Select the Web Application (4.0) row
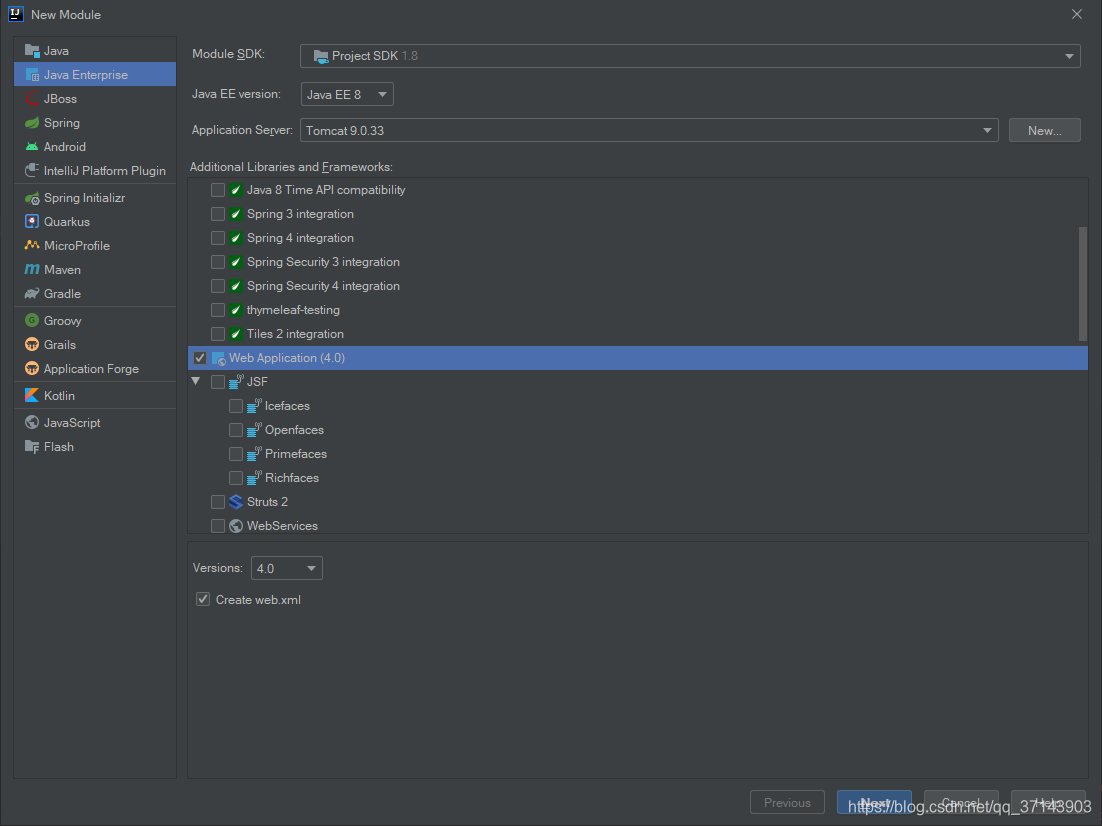 click(x=638, y=358)
